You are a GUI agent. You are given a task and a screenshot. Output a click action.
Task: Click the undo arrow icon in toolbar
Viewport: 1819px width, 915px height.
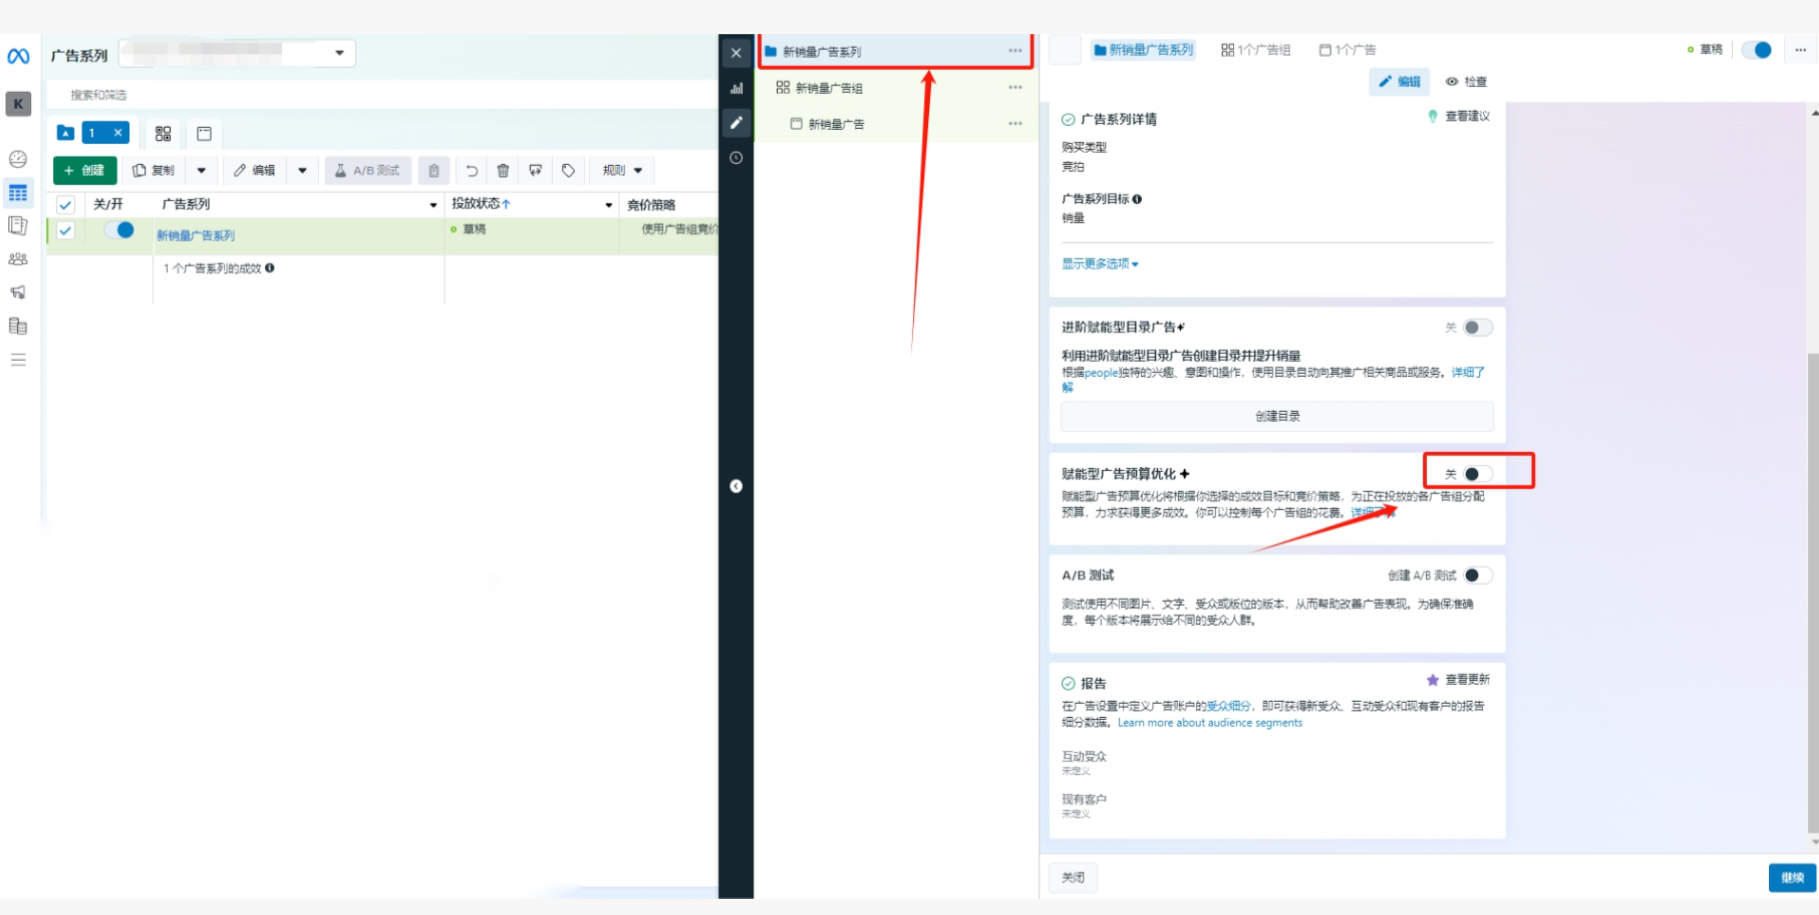tap(472, 171)
